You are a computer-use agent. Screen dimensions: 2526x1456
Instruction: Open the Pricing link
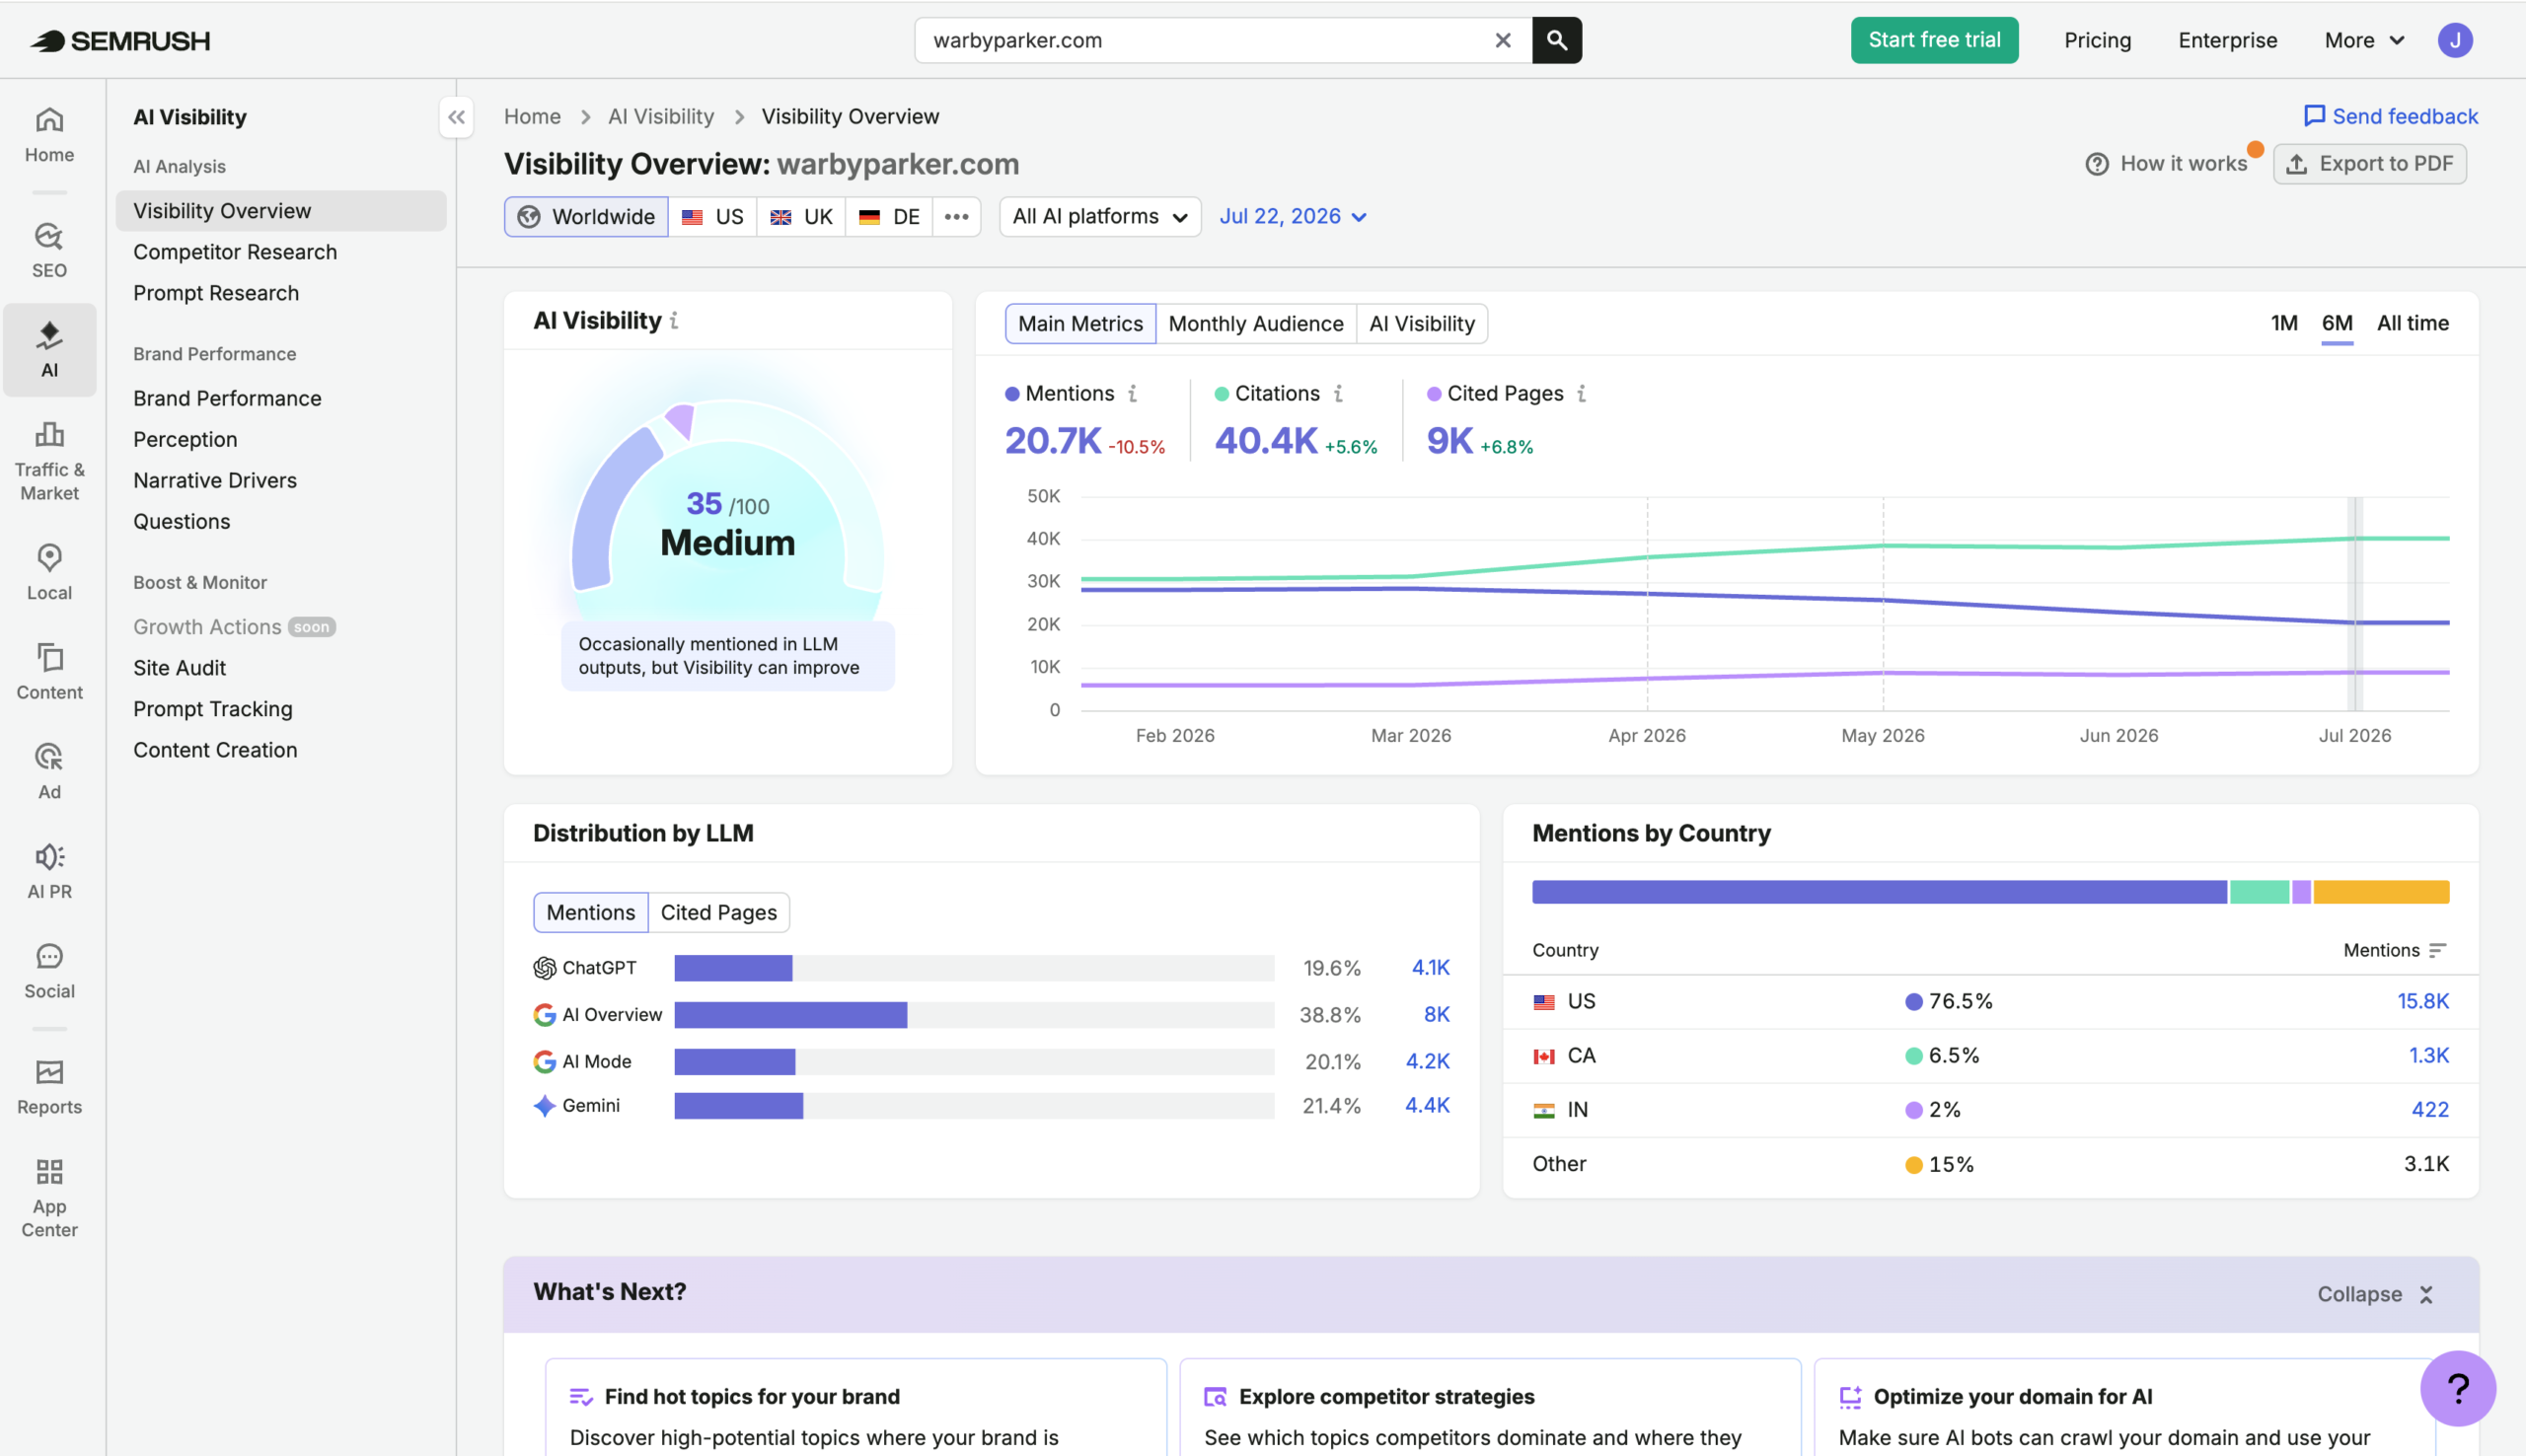pyautogui.click(x=2097, y=40)
